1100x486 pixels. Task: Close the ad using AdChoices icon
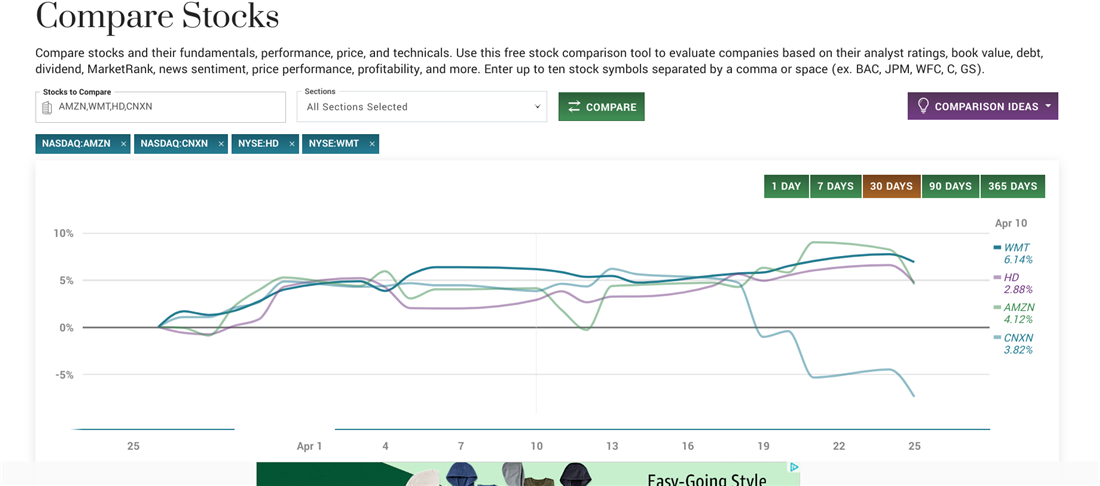coord(794,467)
